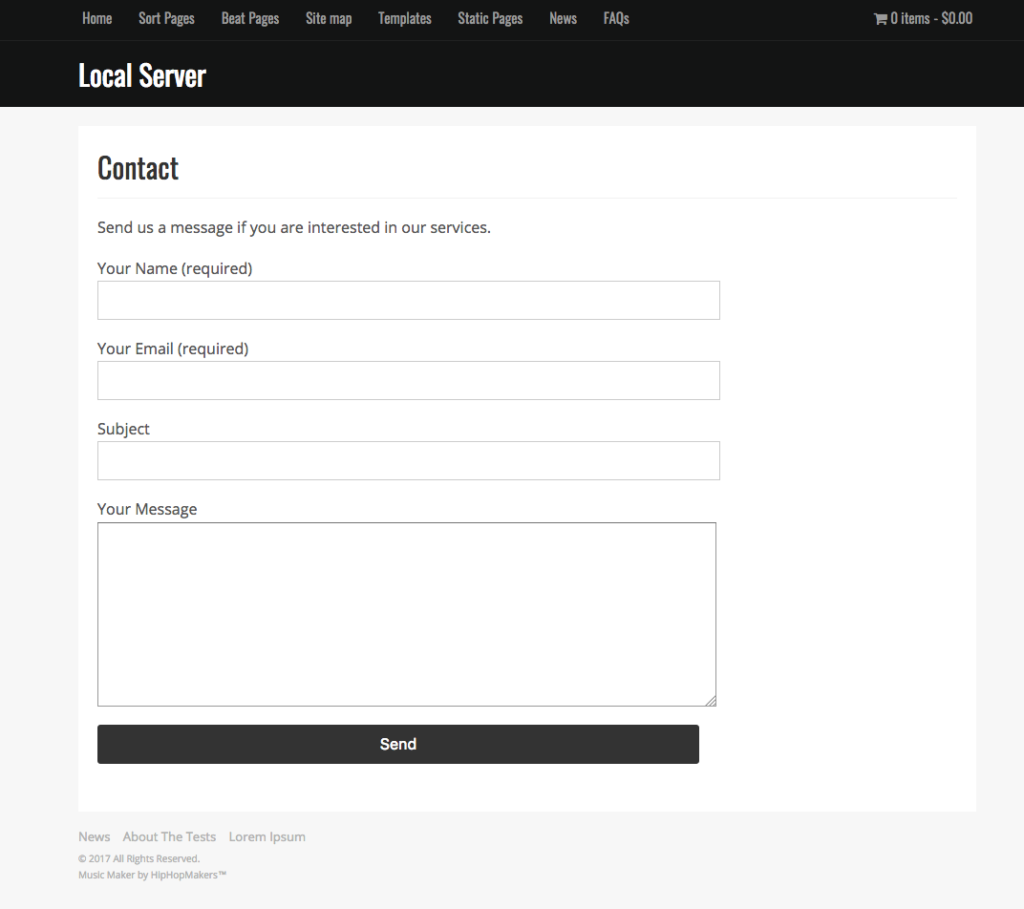Click 'Your Email (required)' label

[x=172, y=349]
